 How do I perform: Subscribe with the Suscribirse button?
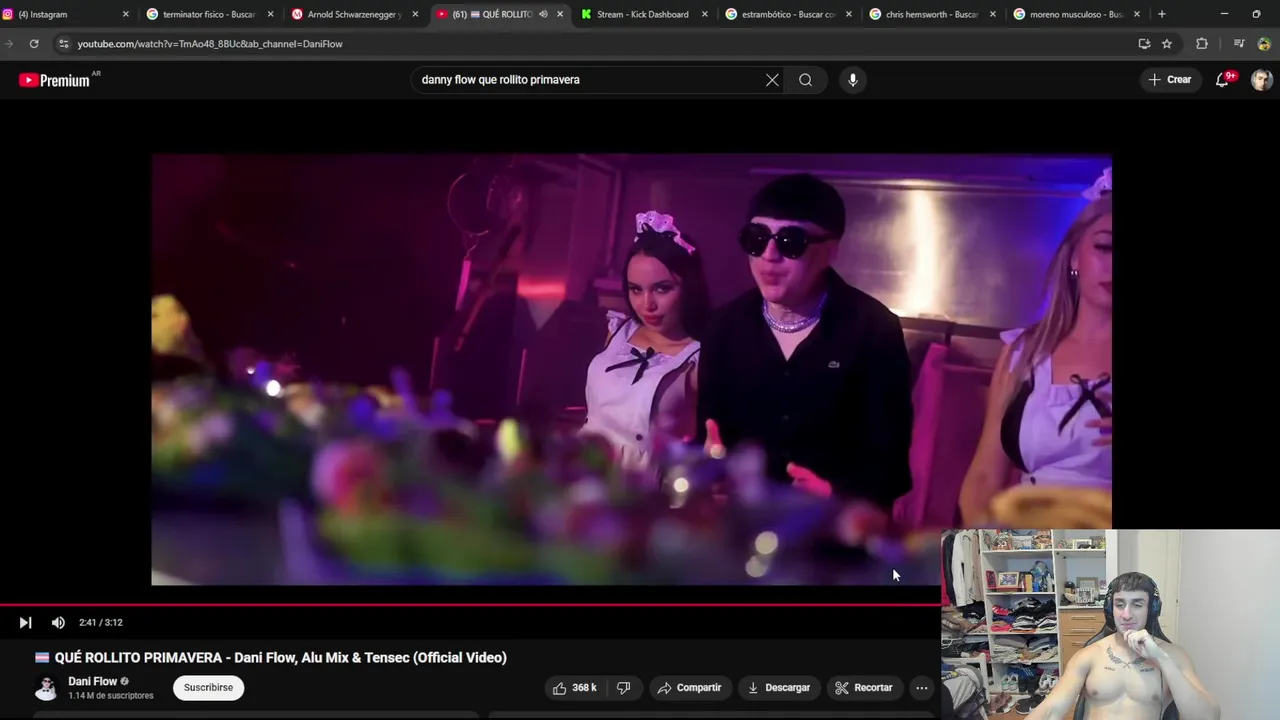tap(208, 687)
